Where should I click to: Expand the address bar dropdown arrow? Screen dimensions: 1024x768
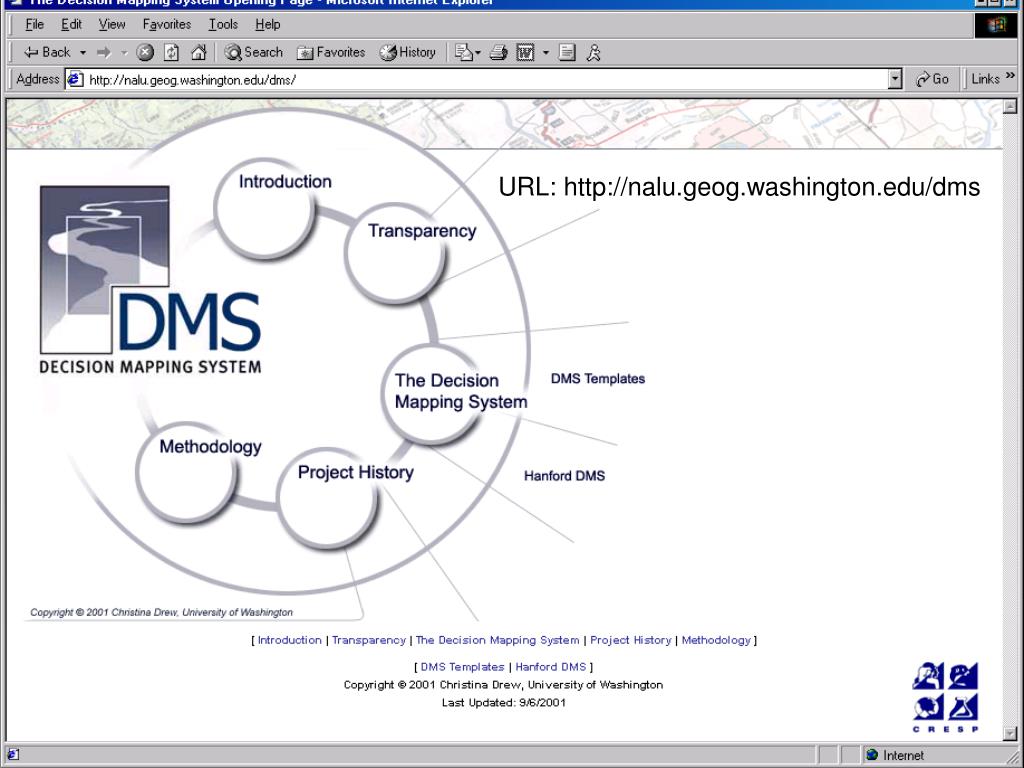(x=895, y=80)
